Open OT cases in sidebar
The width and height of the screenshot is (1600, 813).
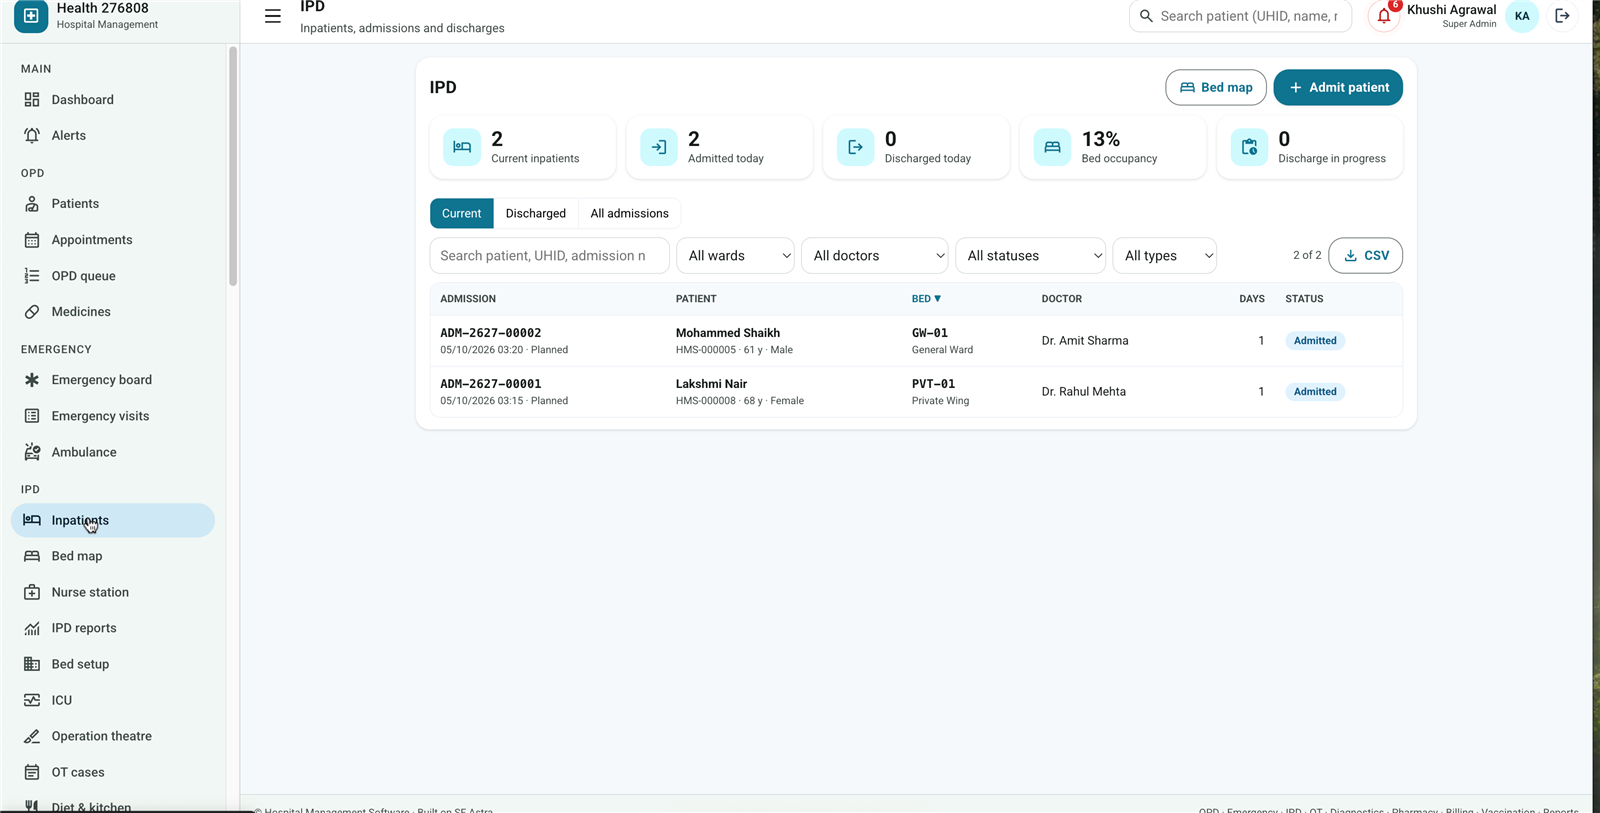(x=113, y=772)
